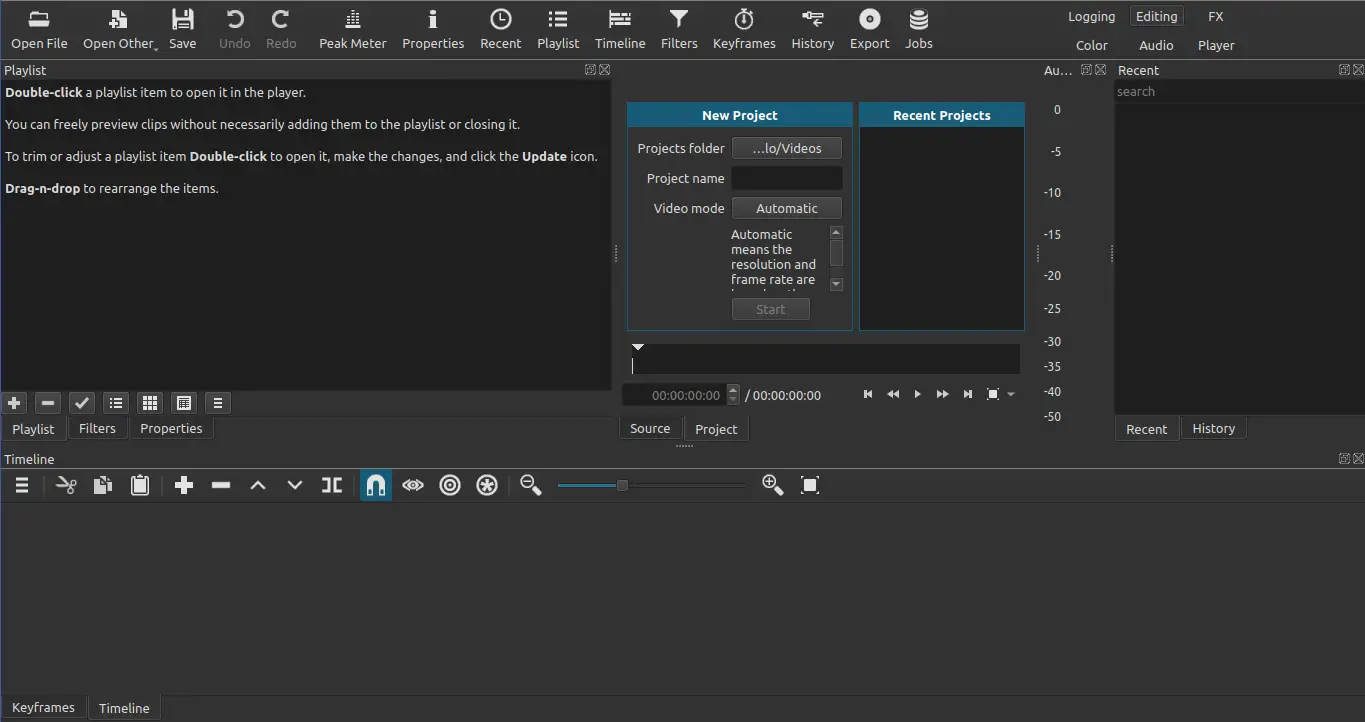The image size is (1365, 722).
Task: Lift the clip from the timeline
Action: point(258,485)
